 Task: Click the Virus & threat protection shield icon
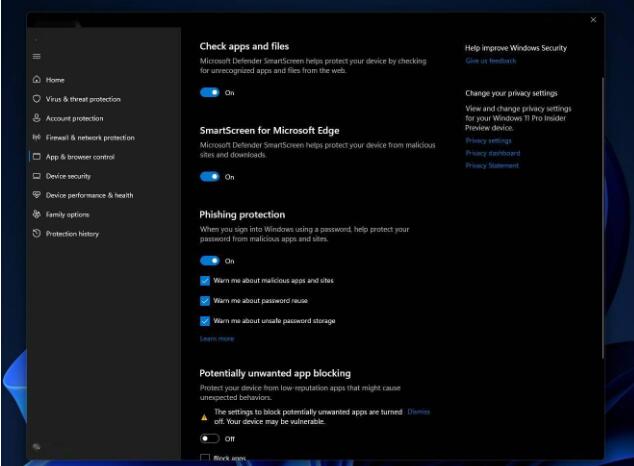coord(37,99)
